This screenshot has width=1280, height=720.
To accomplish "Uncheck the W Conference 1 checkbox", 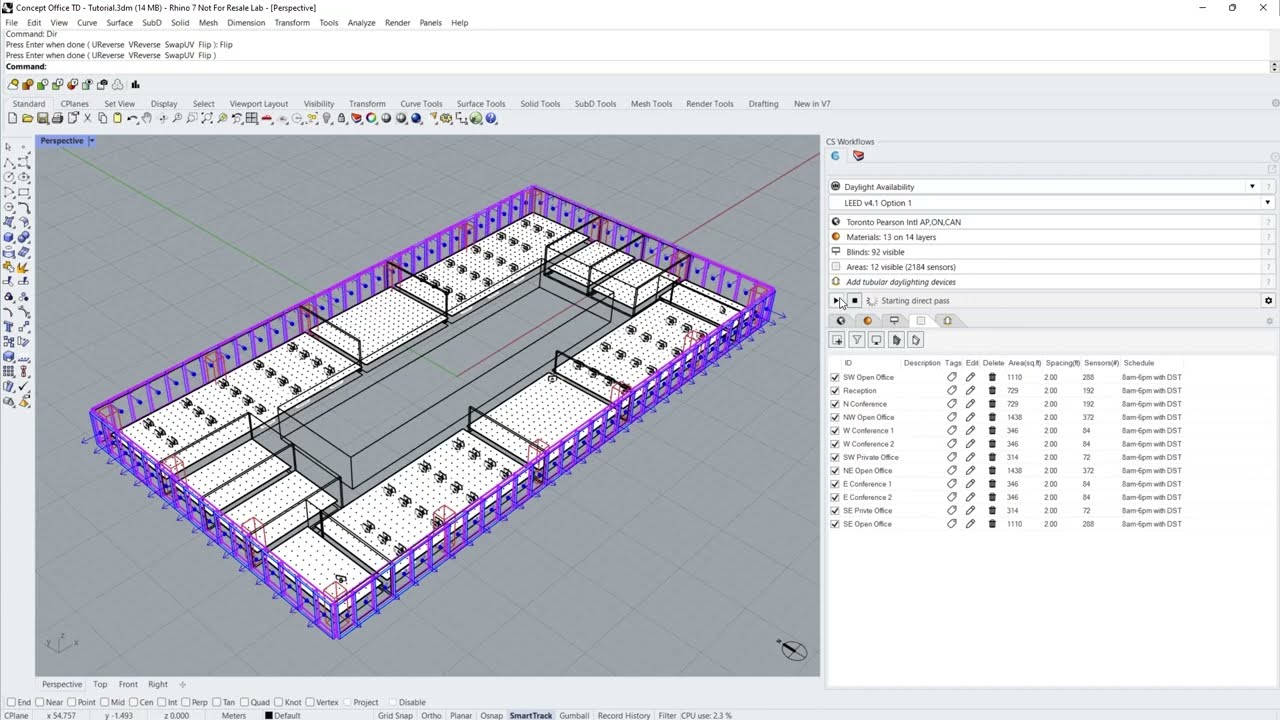I will [x=835, y=431].
